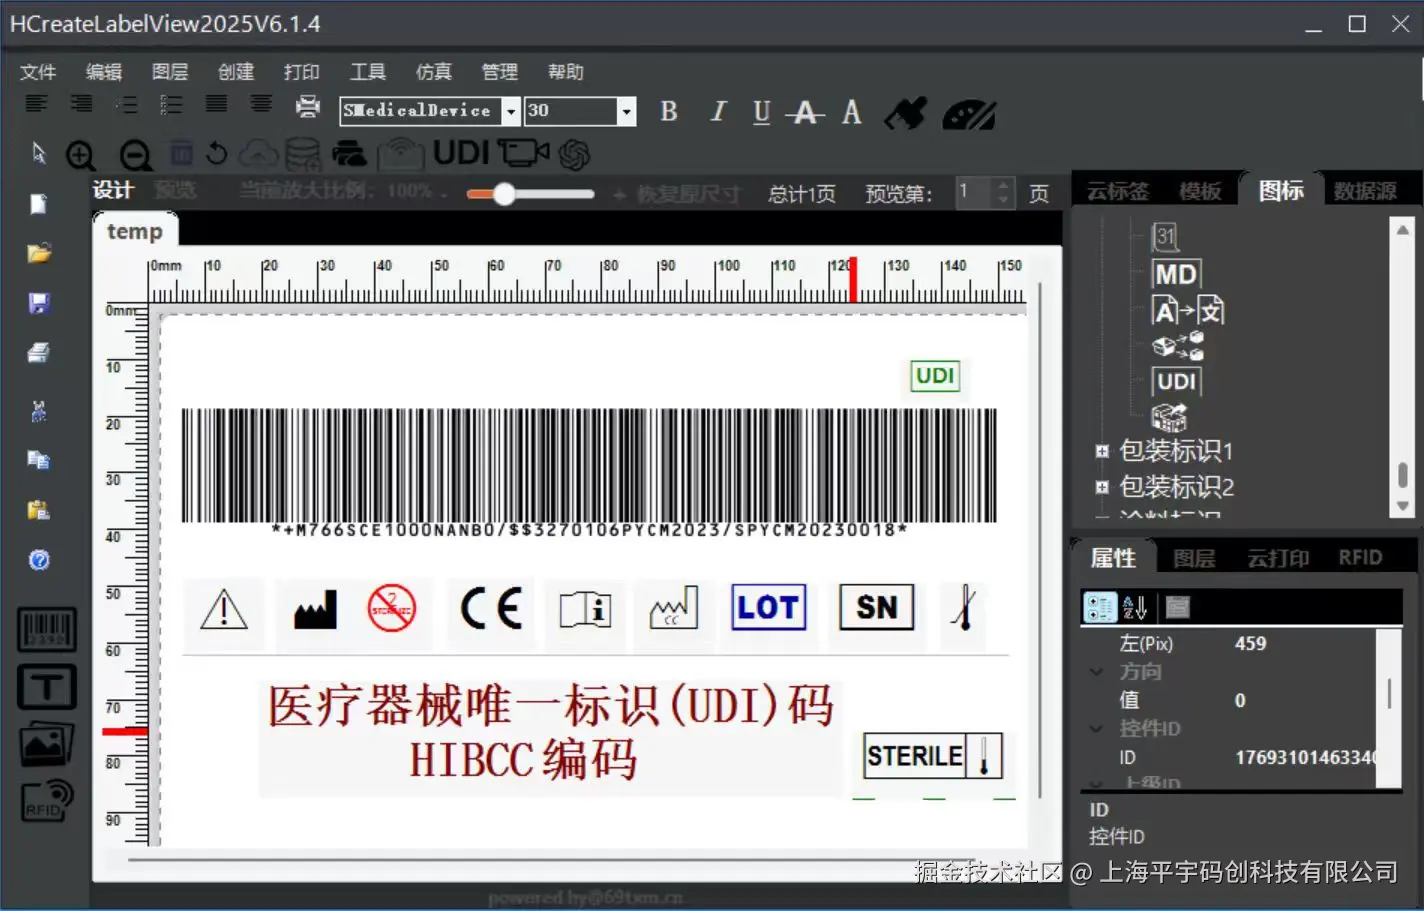Click the save floppy disk icon

39,303
